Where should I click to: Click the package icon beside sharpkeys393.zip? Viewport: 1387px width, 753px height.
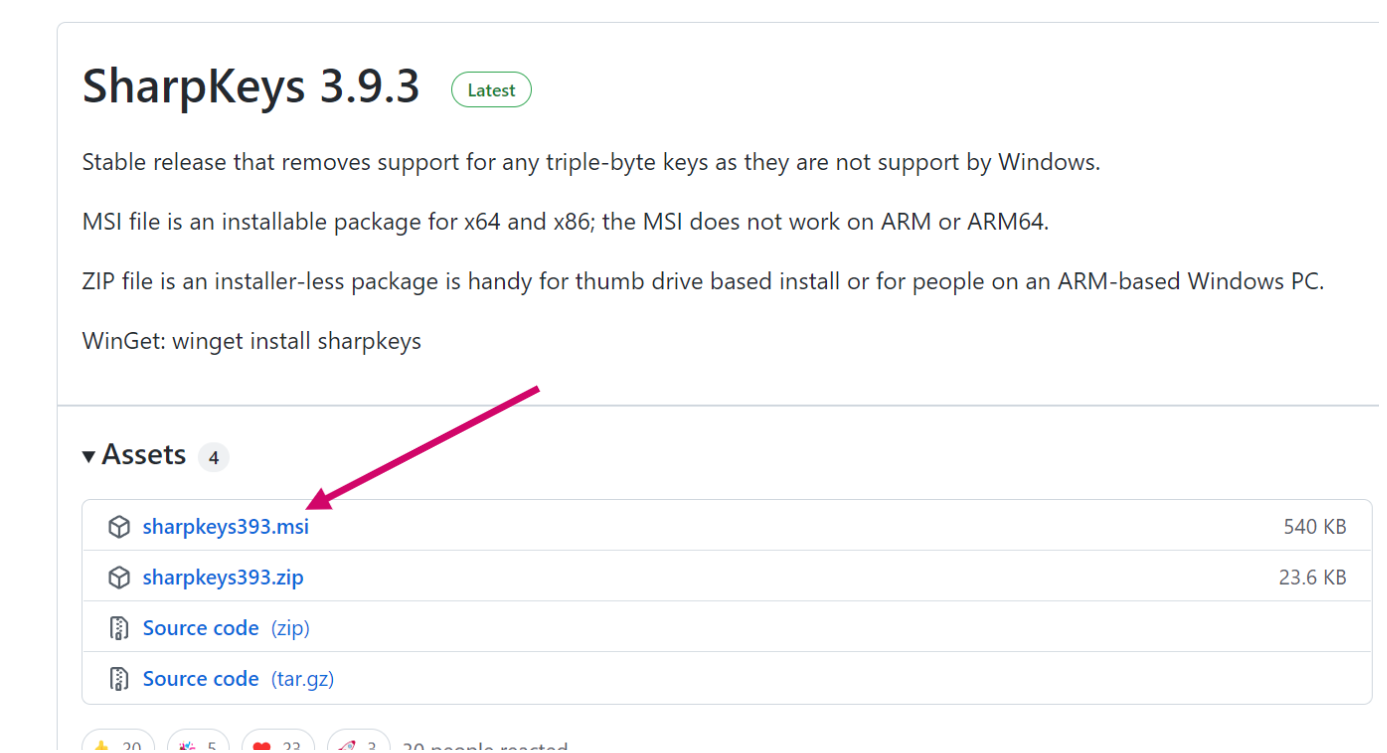[119, 578]
